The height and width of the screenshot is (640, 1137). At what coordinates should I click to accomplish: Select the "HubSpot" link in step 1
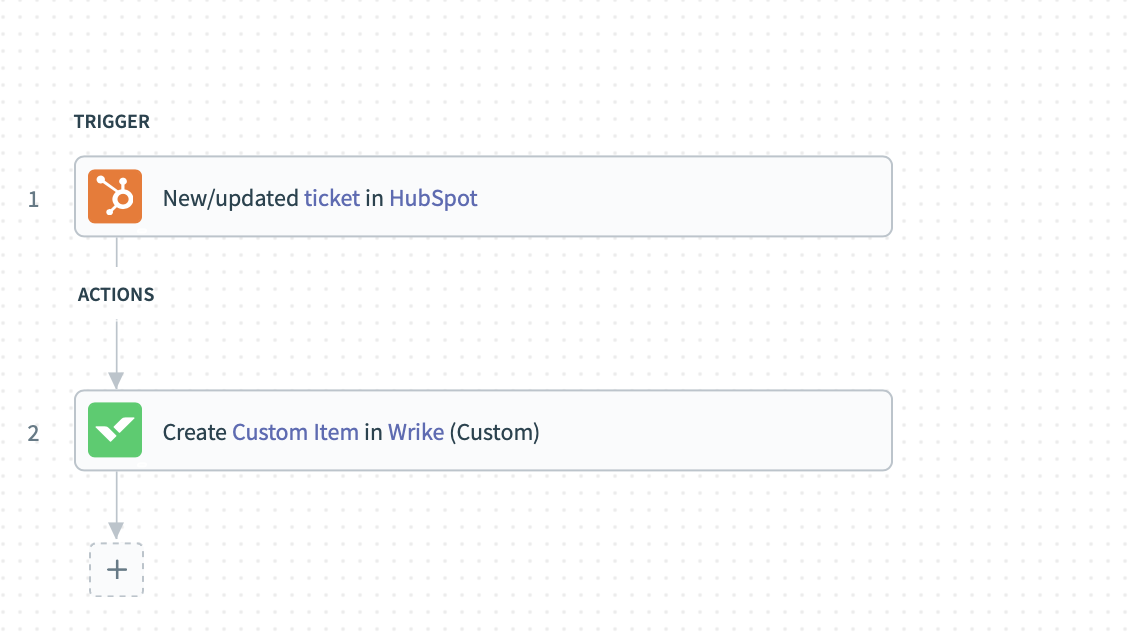coord(433,198)
